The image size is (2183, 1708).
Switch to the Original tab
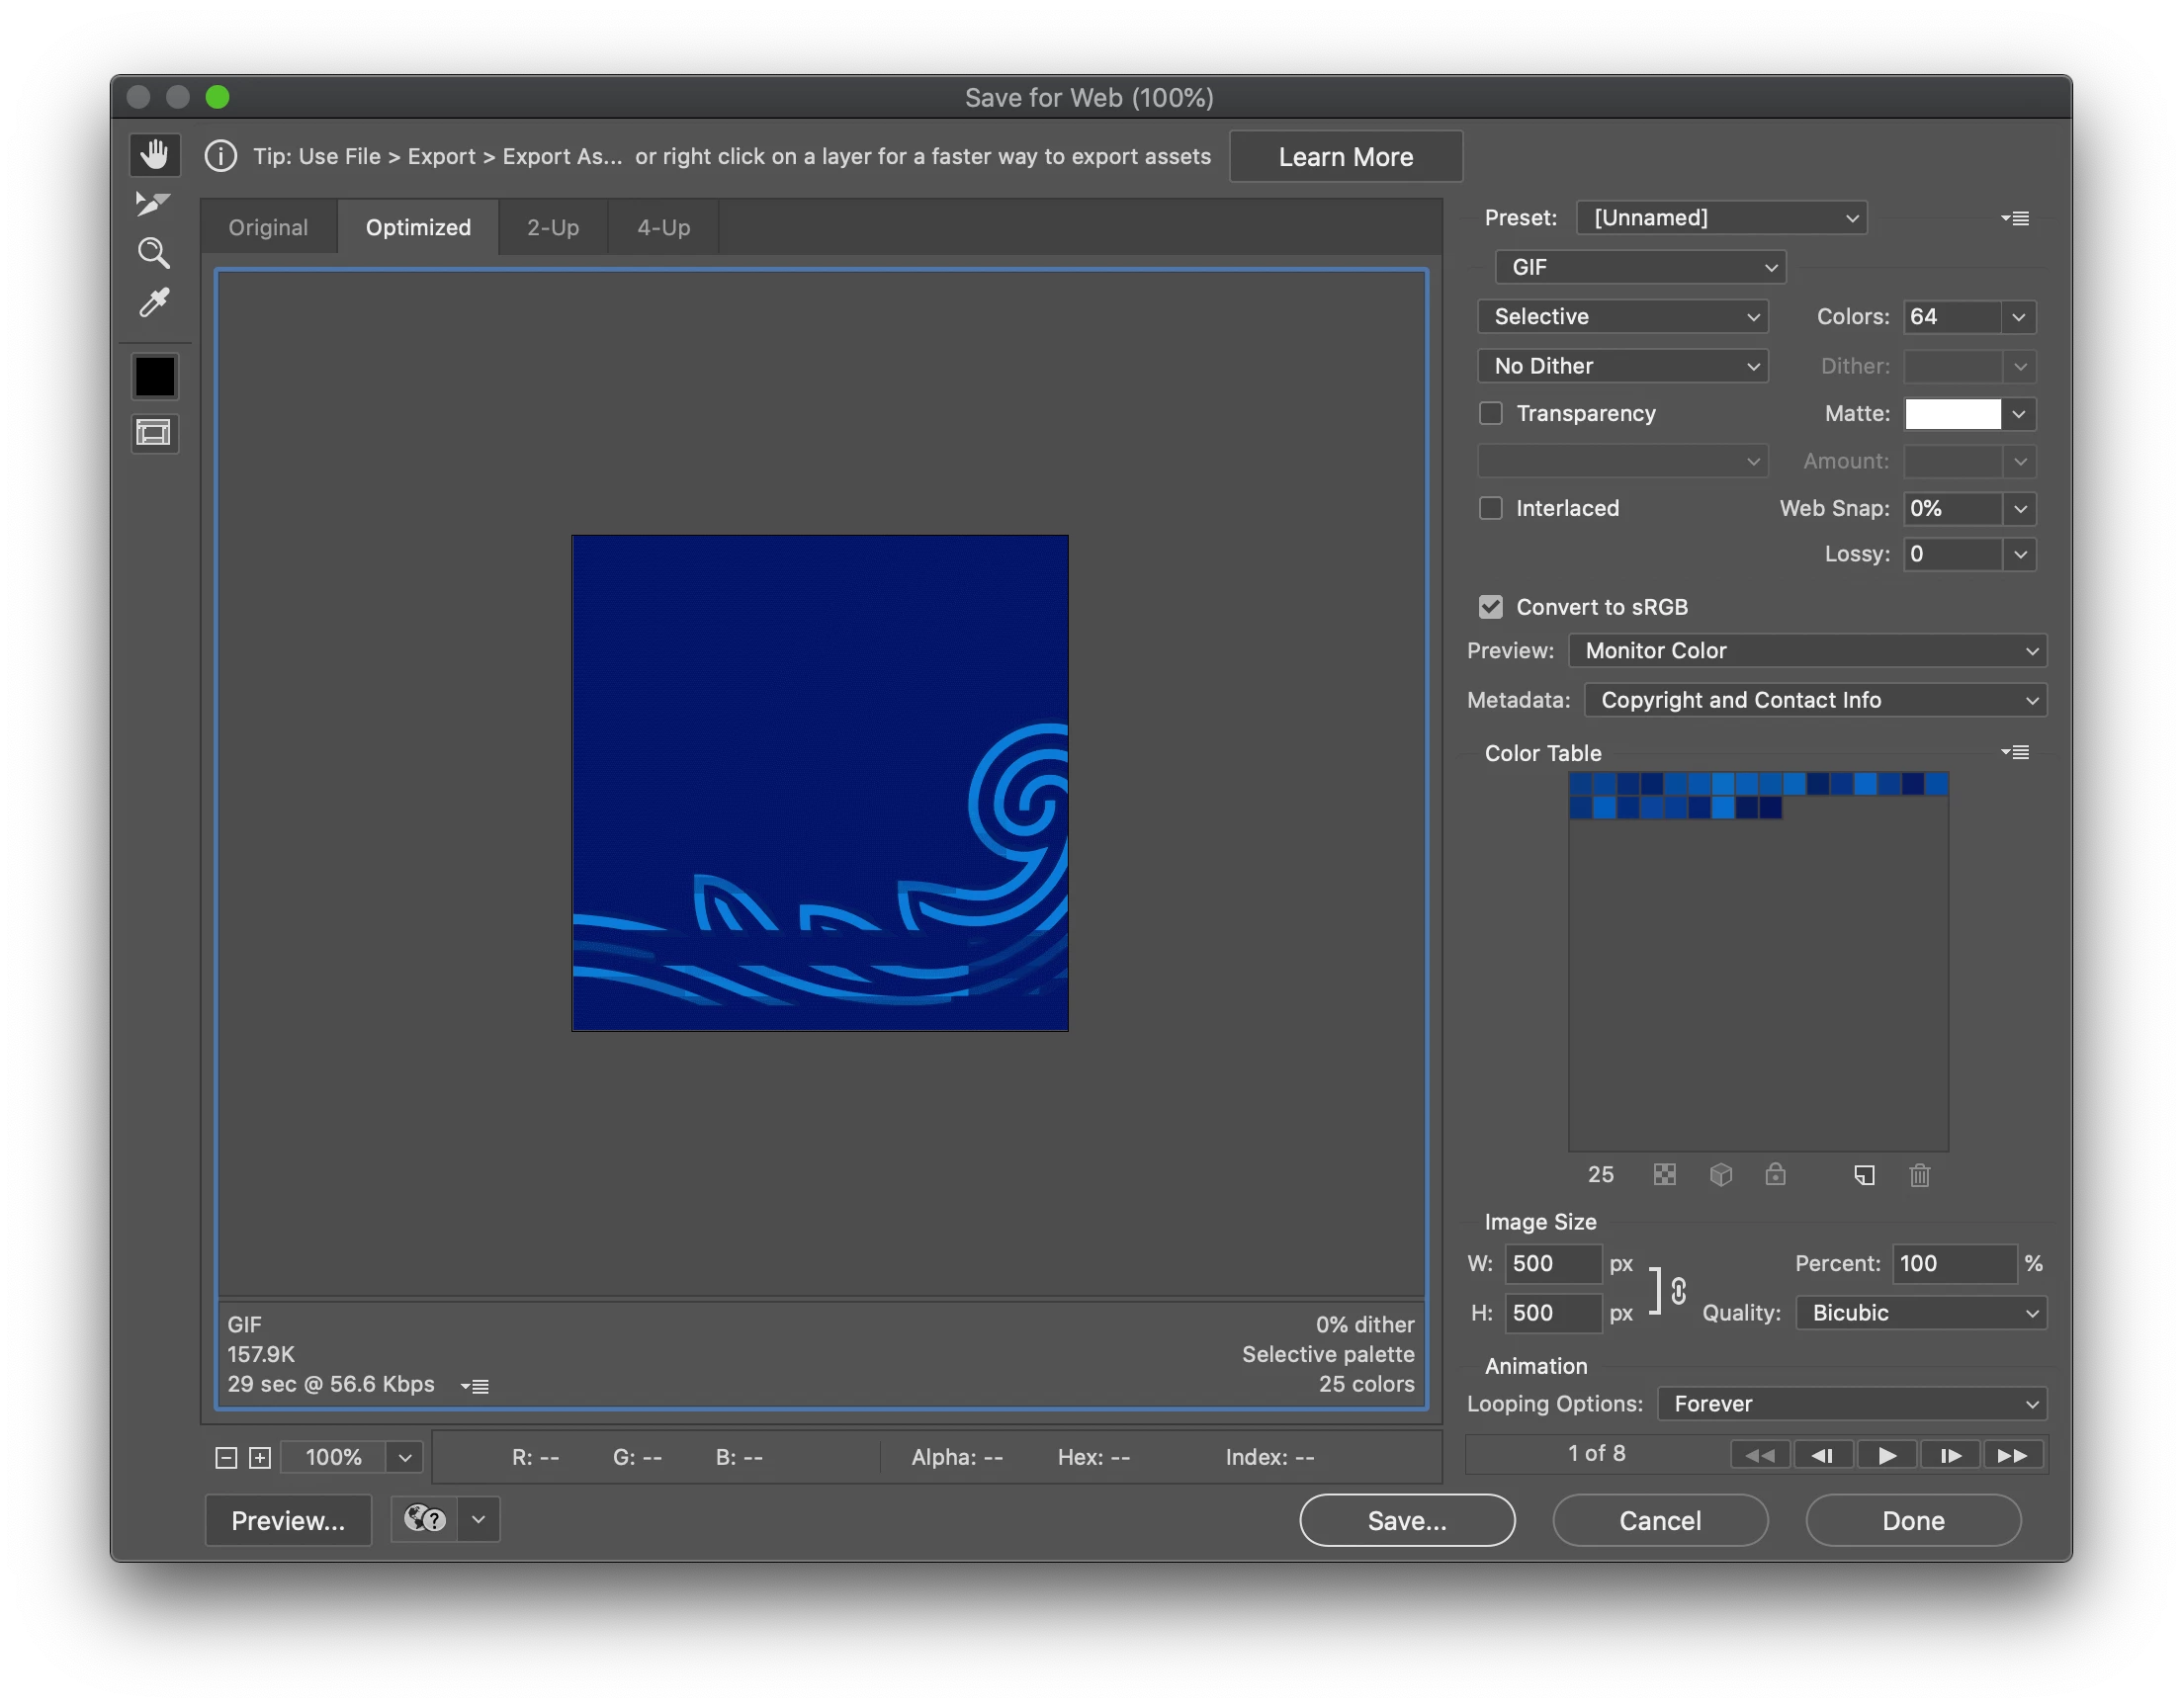pyautogui.click(x=268, y=228)
